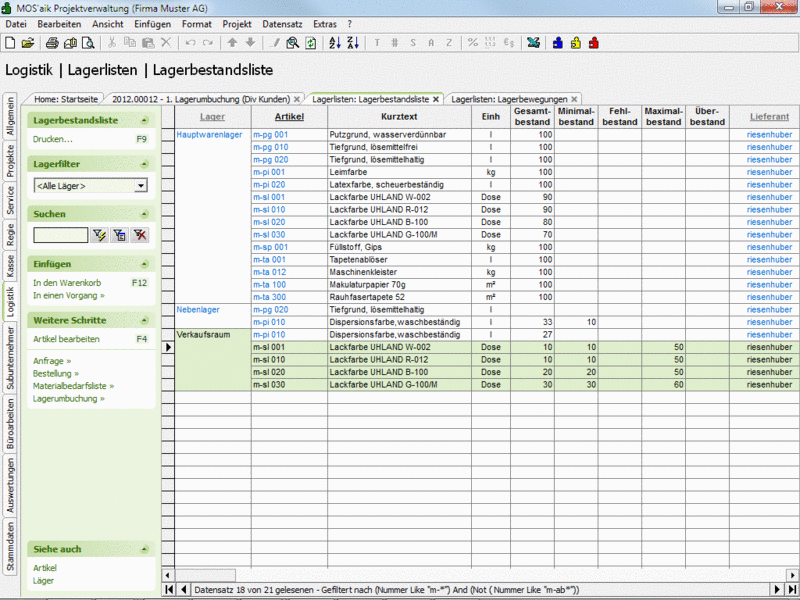Click the Drucken... link
The height and width of the screenshot is (600, 800).
pos(53,139)
